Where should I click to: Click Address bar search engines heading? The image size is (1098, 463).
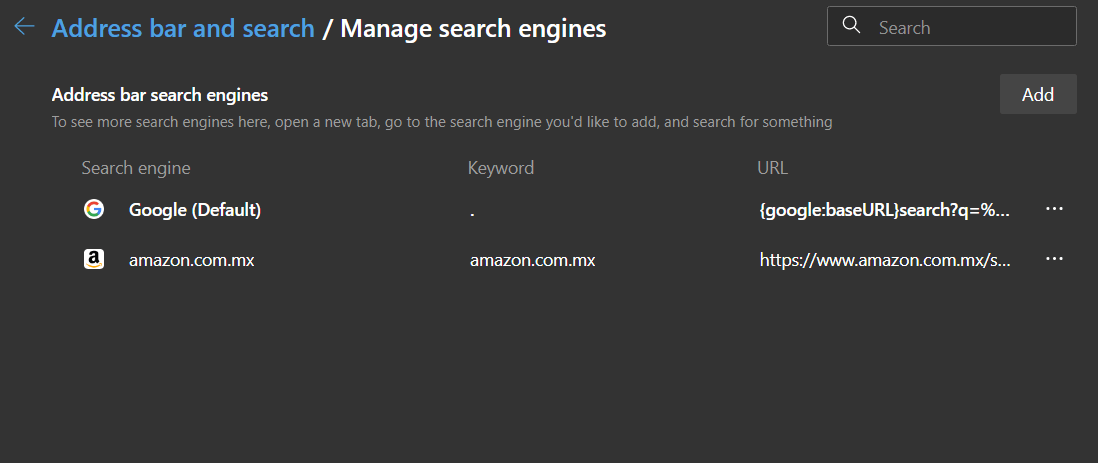pos(160,95)
